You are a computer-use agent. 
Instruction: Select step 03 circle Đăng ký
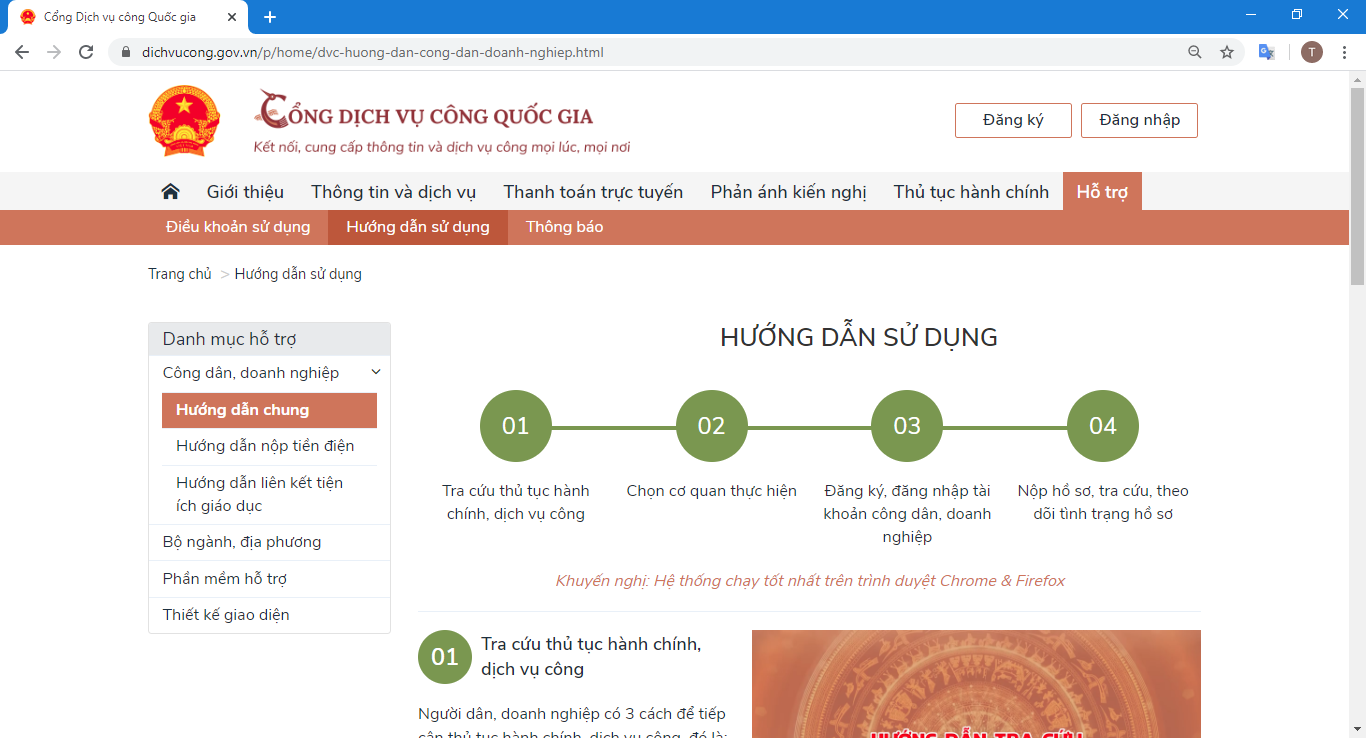[907, 426]
